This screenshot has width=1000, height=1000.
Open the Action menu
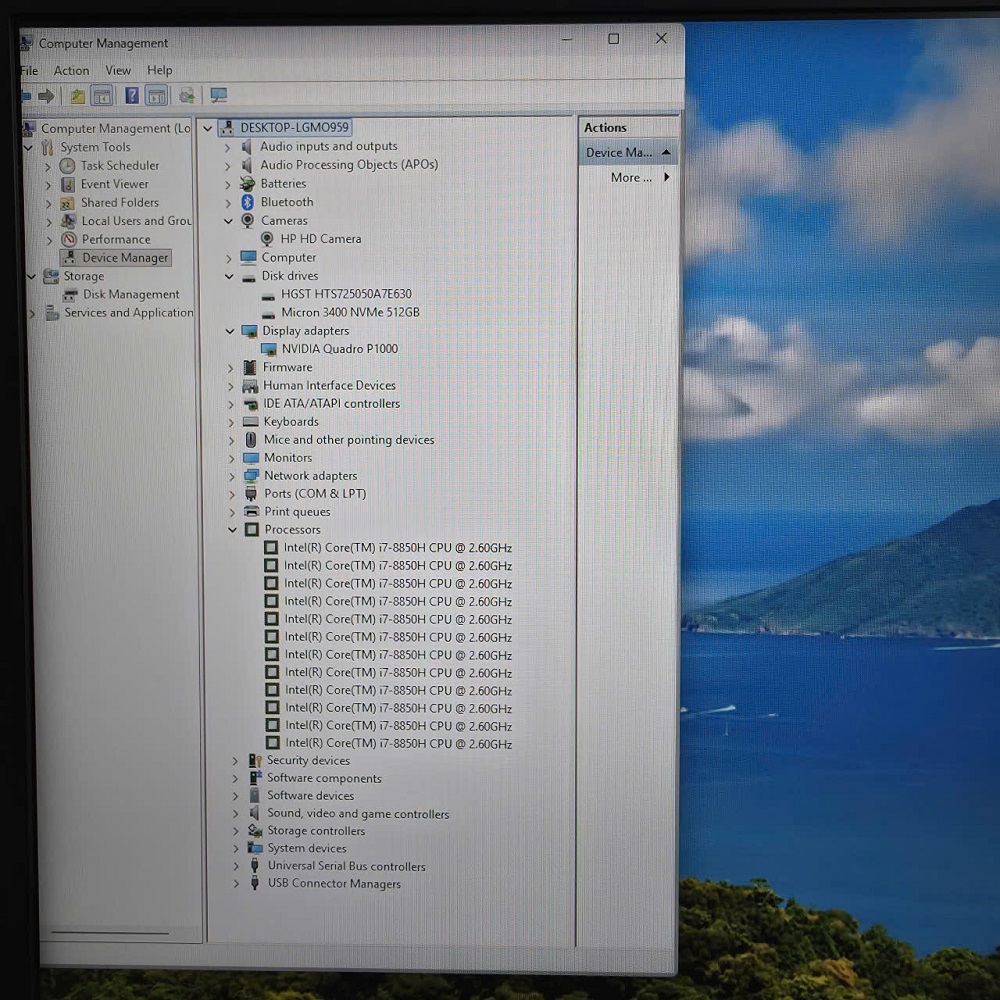click(71, 71)
